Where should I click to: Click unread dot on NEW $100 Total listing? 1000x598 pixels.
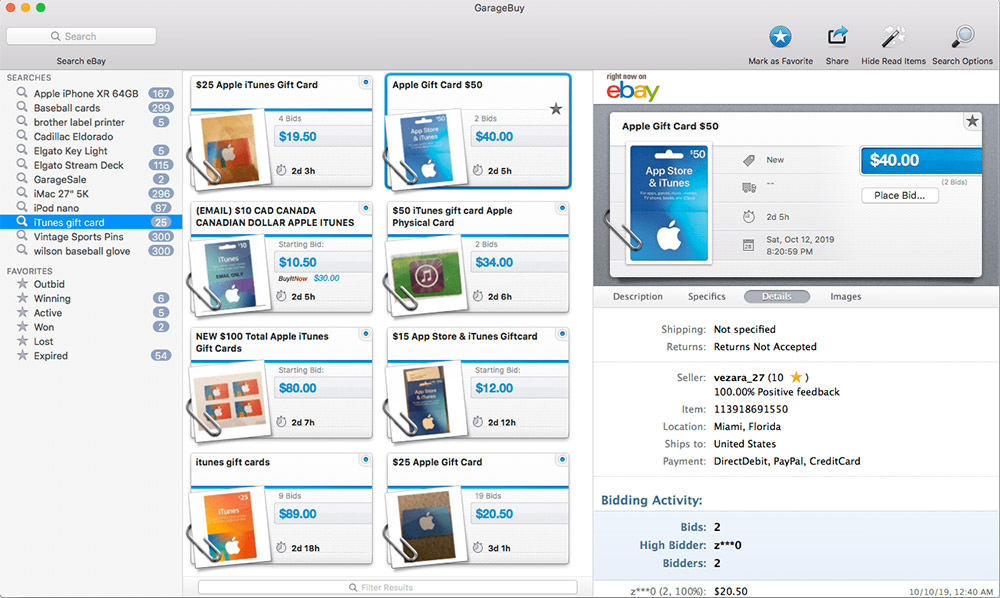pyautogui.click(x=365, y=333)
